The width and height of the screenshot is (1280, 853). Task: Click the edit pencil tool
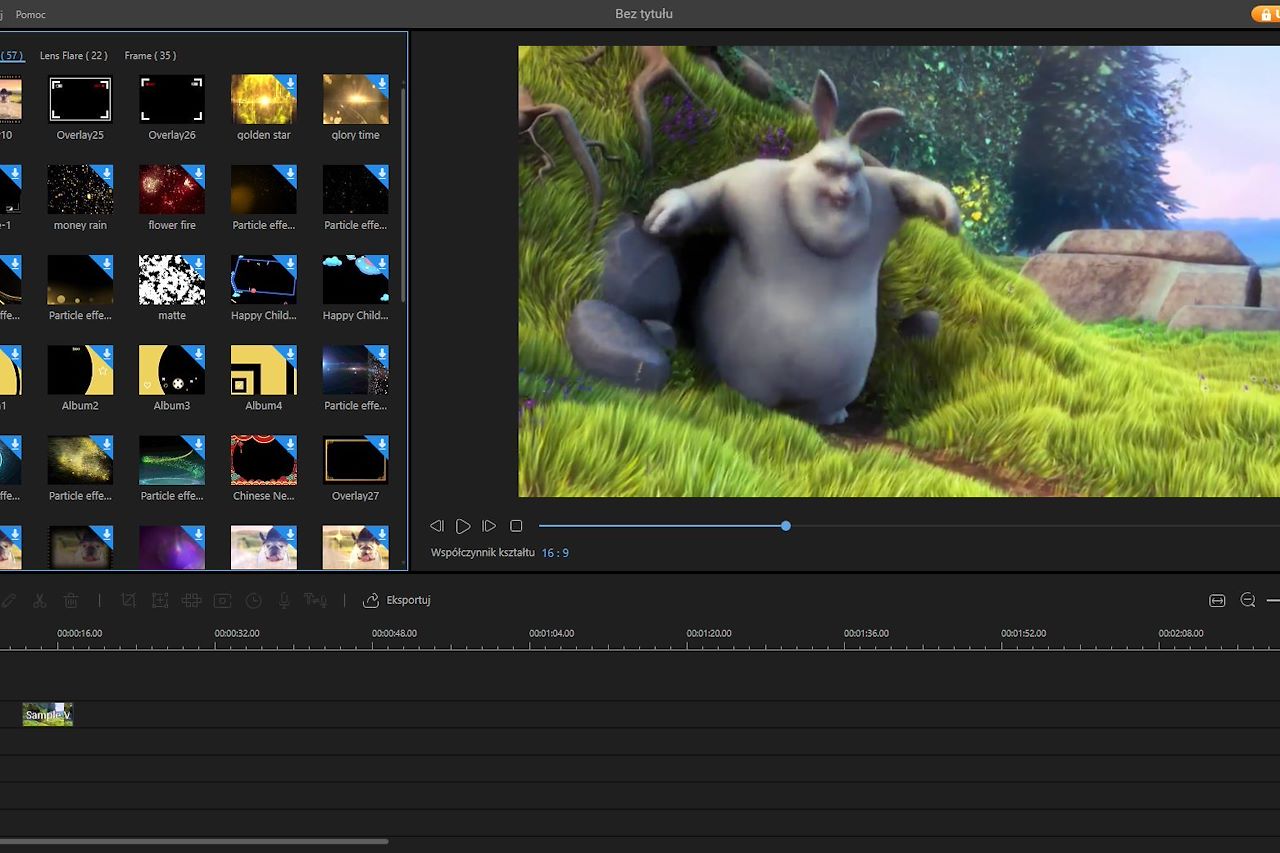tap(9, 600)
